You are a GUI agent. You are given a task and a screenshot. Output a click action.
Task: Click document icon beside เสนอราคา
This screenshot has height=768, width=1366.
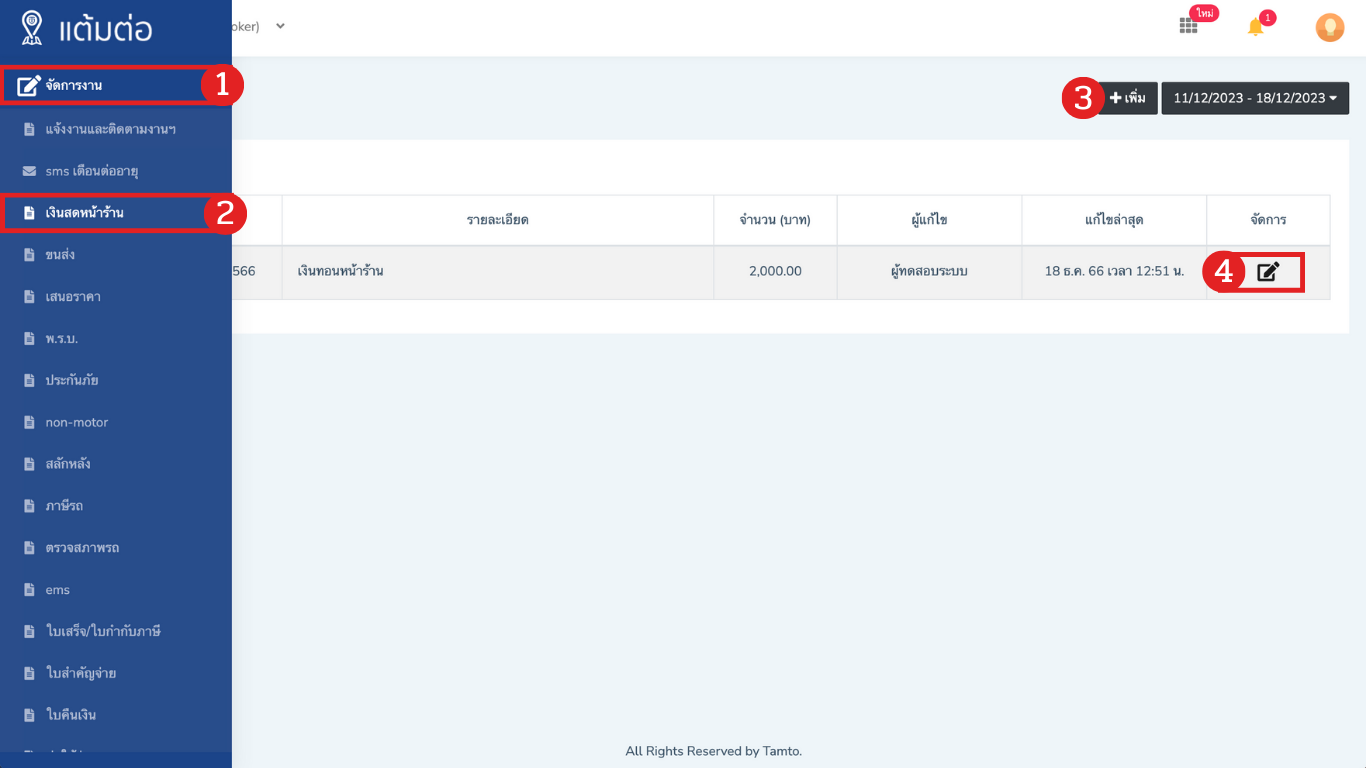click(x=29, y=297)
